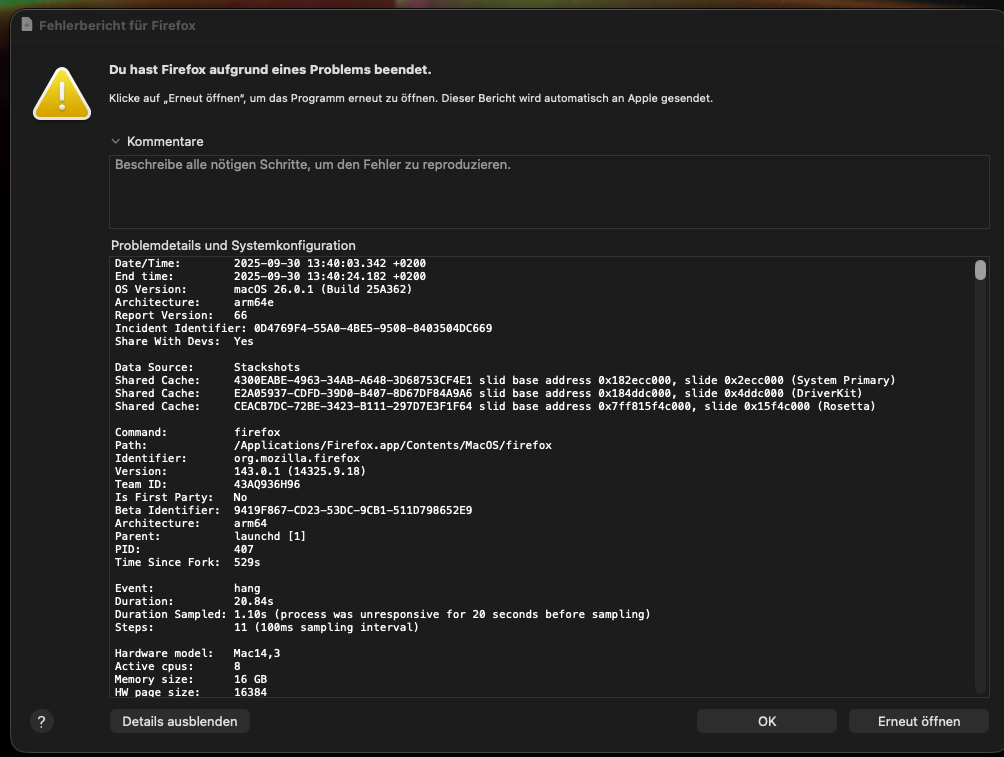The image size is (1004, 757).
Task: Click Report Version value 66
Action: click(x=240, y=315)
